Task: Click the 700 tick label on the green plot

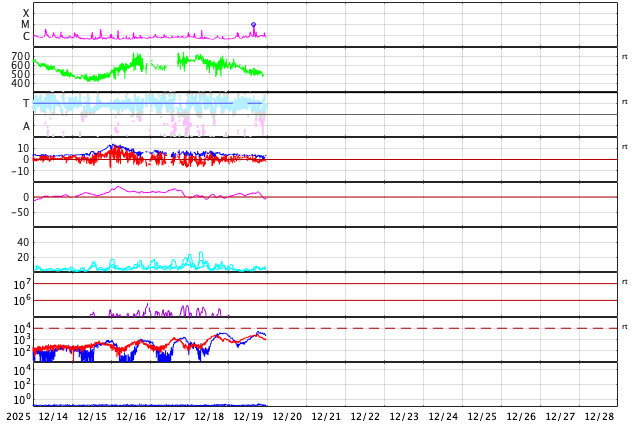Action: tap(21, 57)
